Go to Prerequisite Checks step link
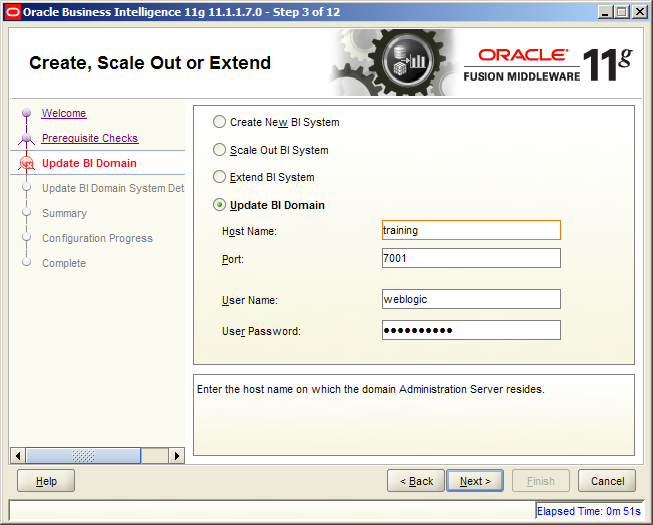The image size is (653, 525). [90, 139]
